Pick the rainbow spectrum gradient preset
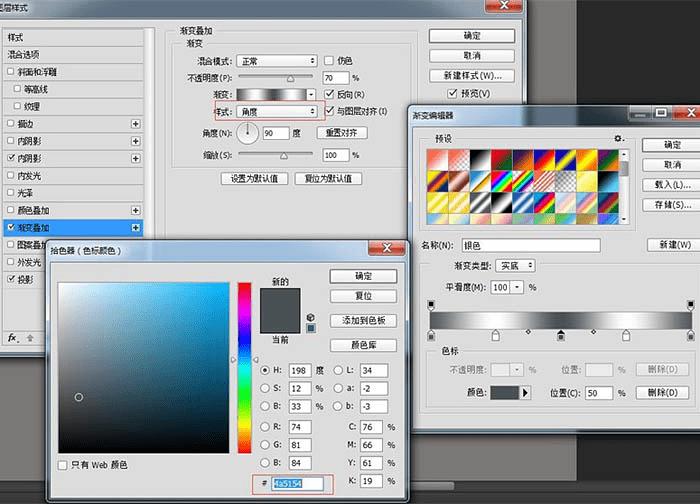Viewport: 700px width, 504px height. point(501,182)
